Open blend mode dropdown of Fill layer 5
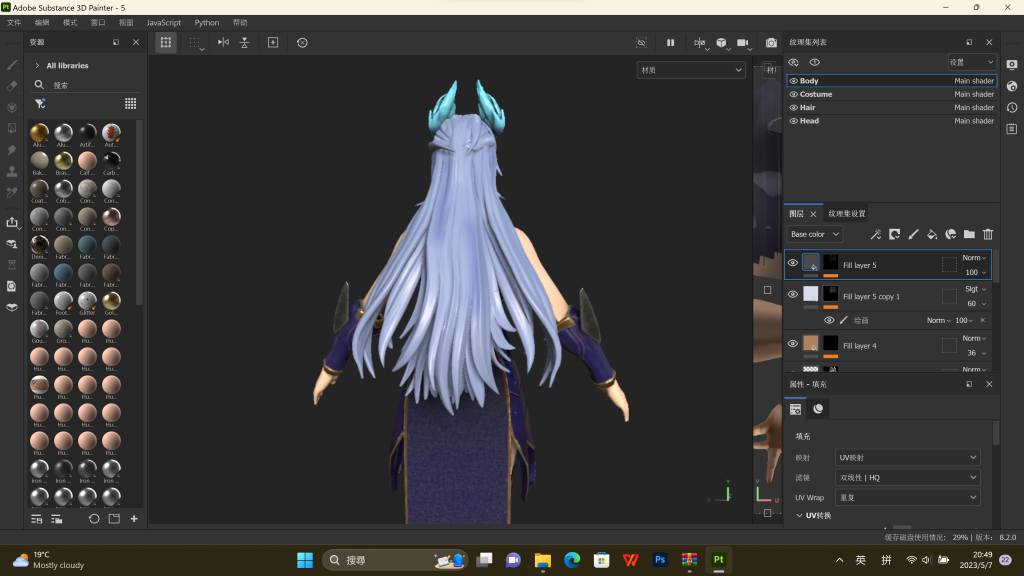 pos(974,258)
